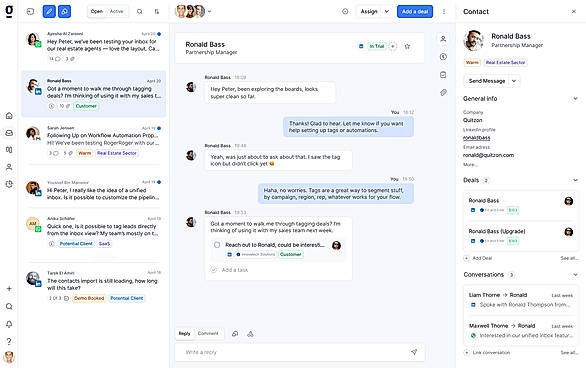The image size is (586, 368).
Task: Toggle the sidebar collapse icon
Action: tap(31, 12)
